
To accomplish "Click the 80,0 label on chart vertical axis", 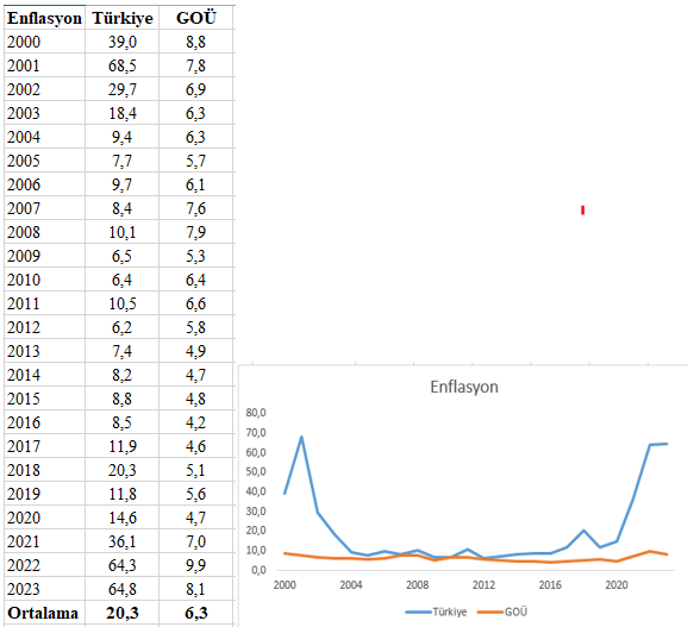I will tap(258, 413).
